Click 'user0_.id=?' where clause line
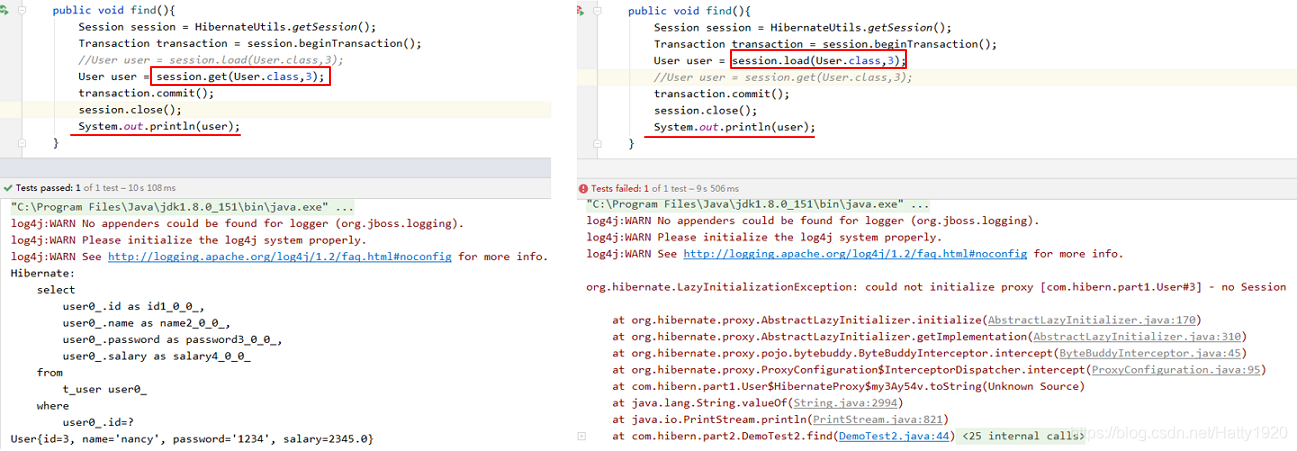Screen dimensions: 1297x451 click(100, 422)
